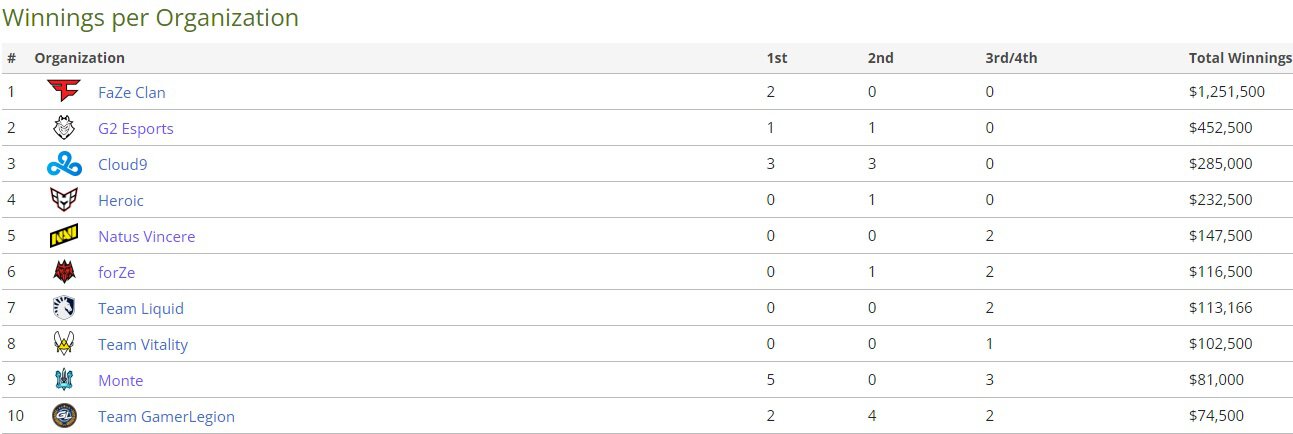Click the Monte logo icon

pos(64,380)
